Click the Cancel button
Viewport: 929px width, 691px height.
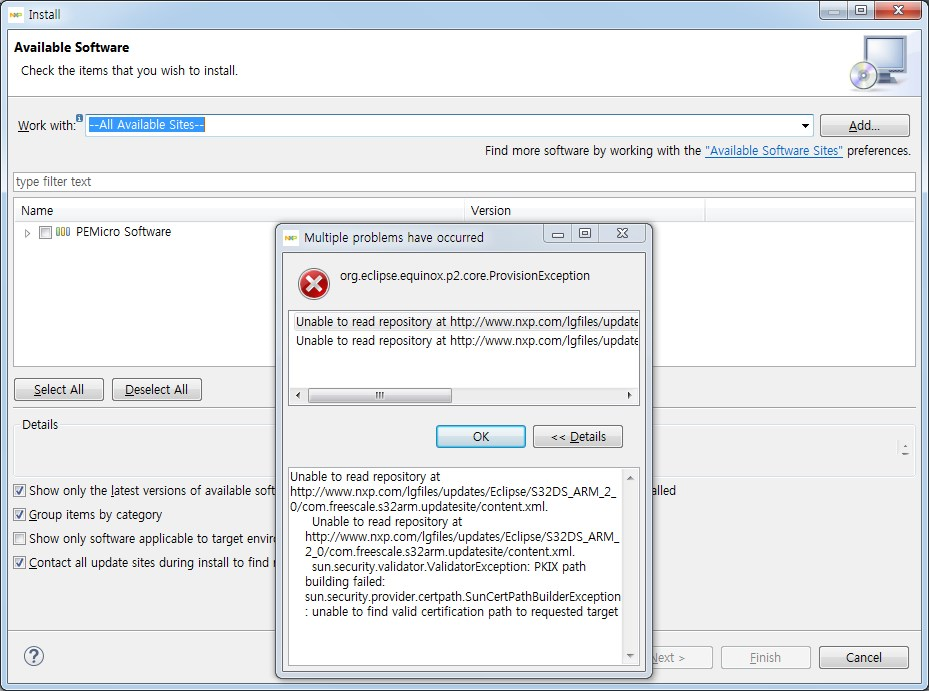point(863,657)
